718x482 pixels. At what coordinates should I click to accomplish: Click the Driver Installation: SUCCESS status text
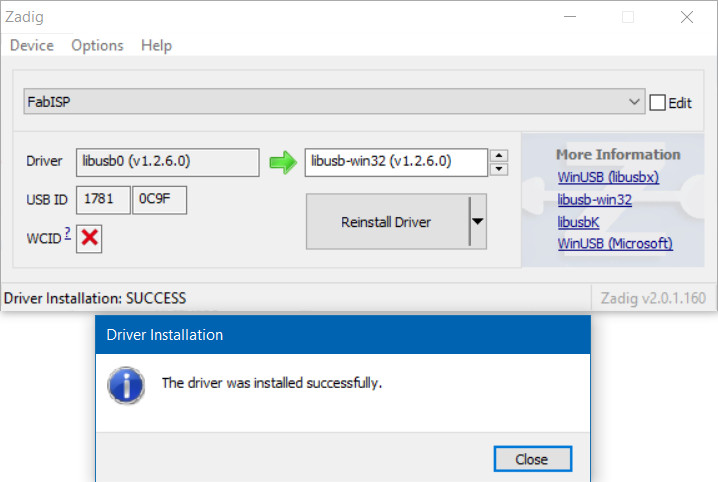point(95,298)
